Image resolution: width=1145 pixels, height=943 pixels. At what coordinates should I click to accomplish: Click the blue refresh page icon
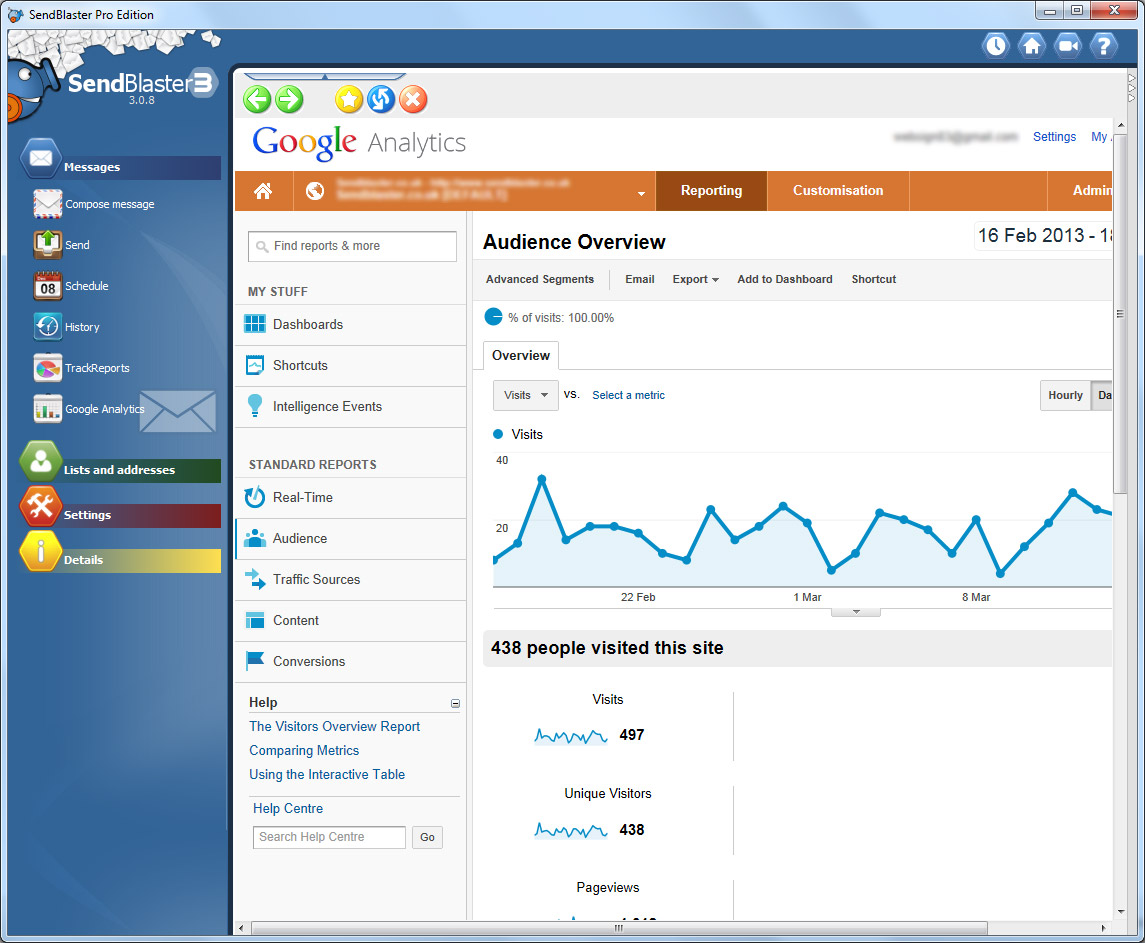click(x=380, y=99)
